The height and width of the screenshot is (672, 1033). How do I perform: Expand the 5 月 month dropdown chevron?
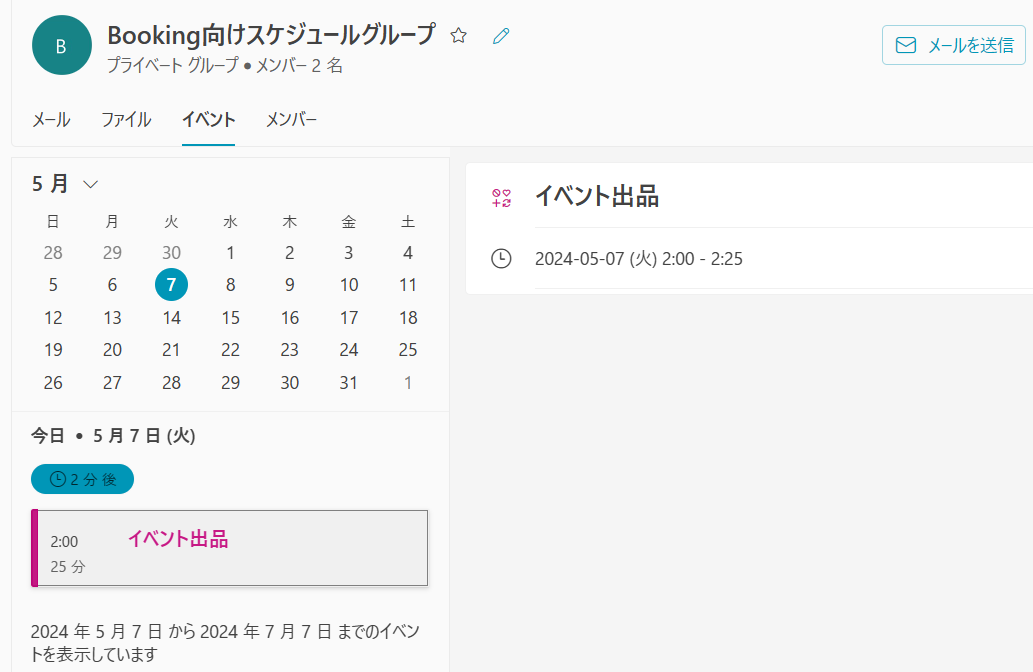tap(91, 184)
